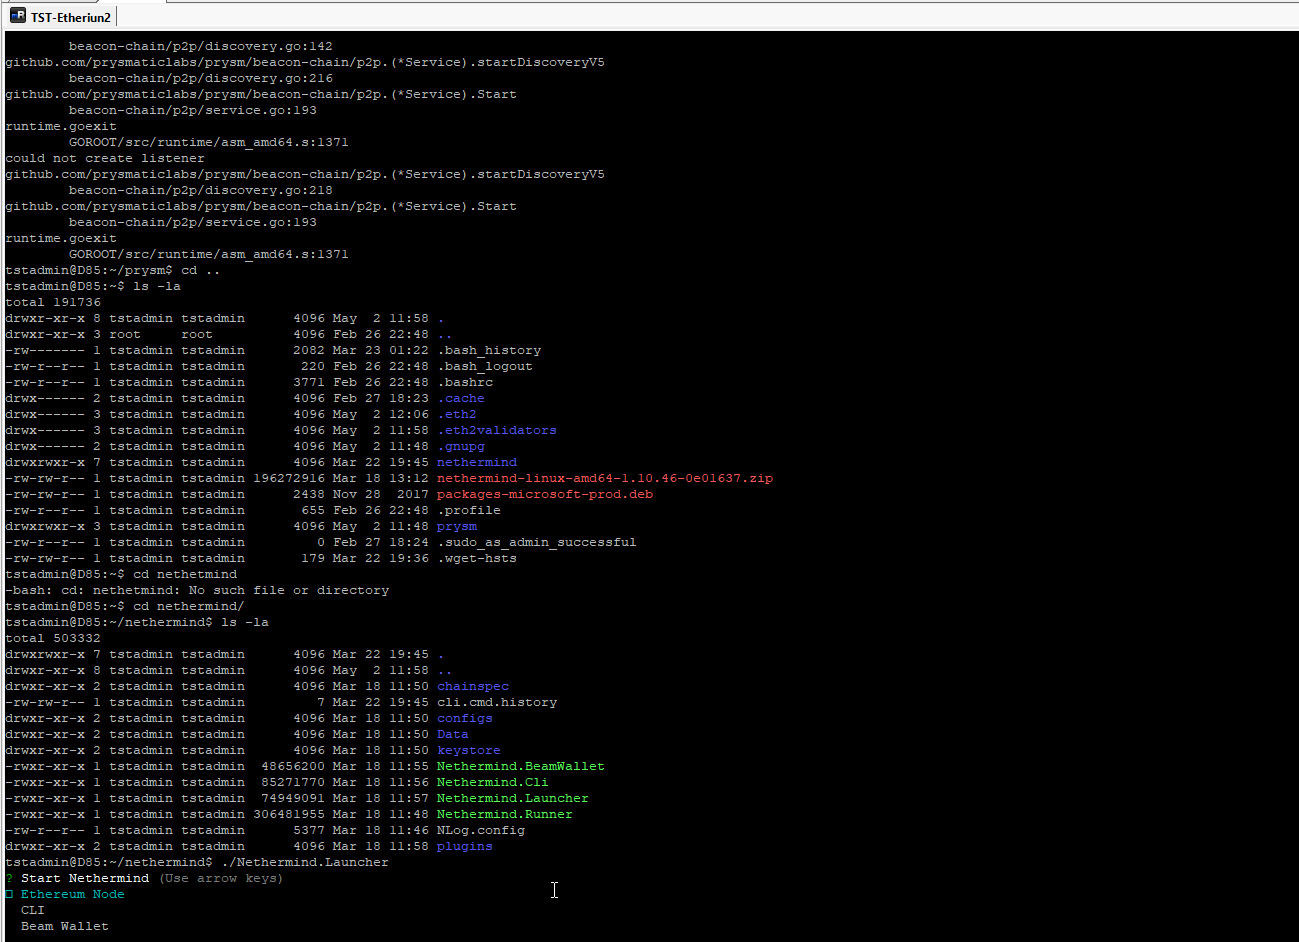Click the chainspec directory name

[x=473, y=686]
